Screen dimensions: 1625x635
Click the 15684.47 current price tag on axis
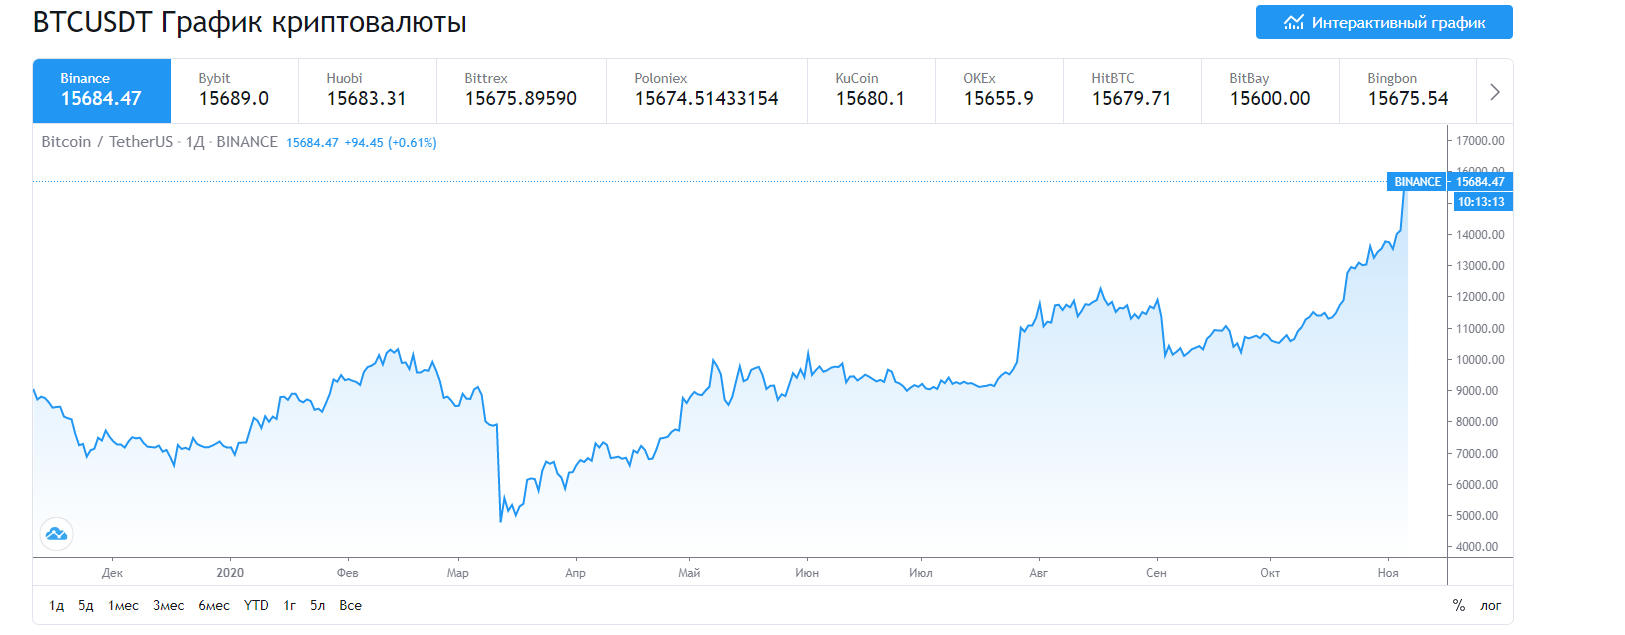[1480, 182]
